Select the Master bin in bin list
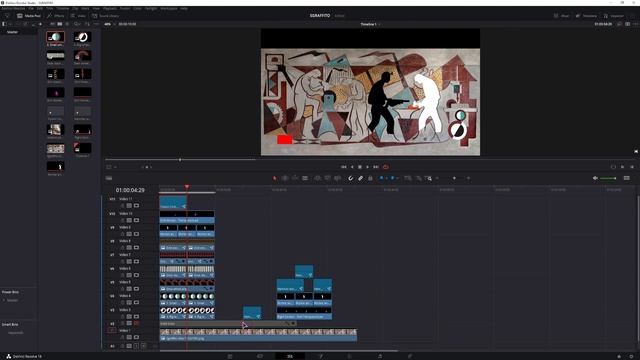640x360 pixels. 12,32
